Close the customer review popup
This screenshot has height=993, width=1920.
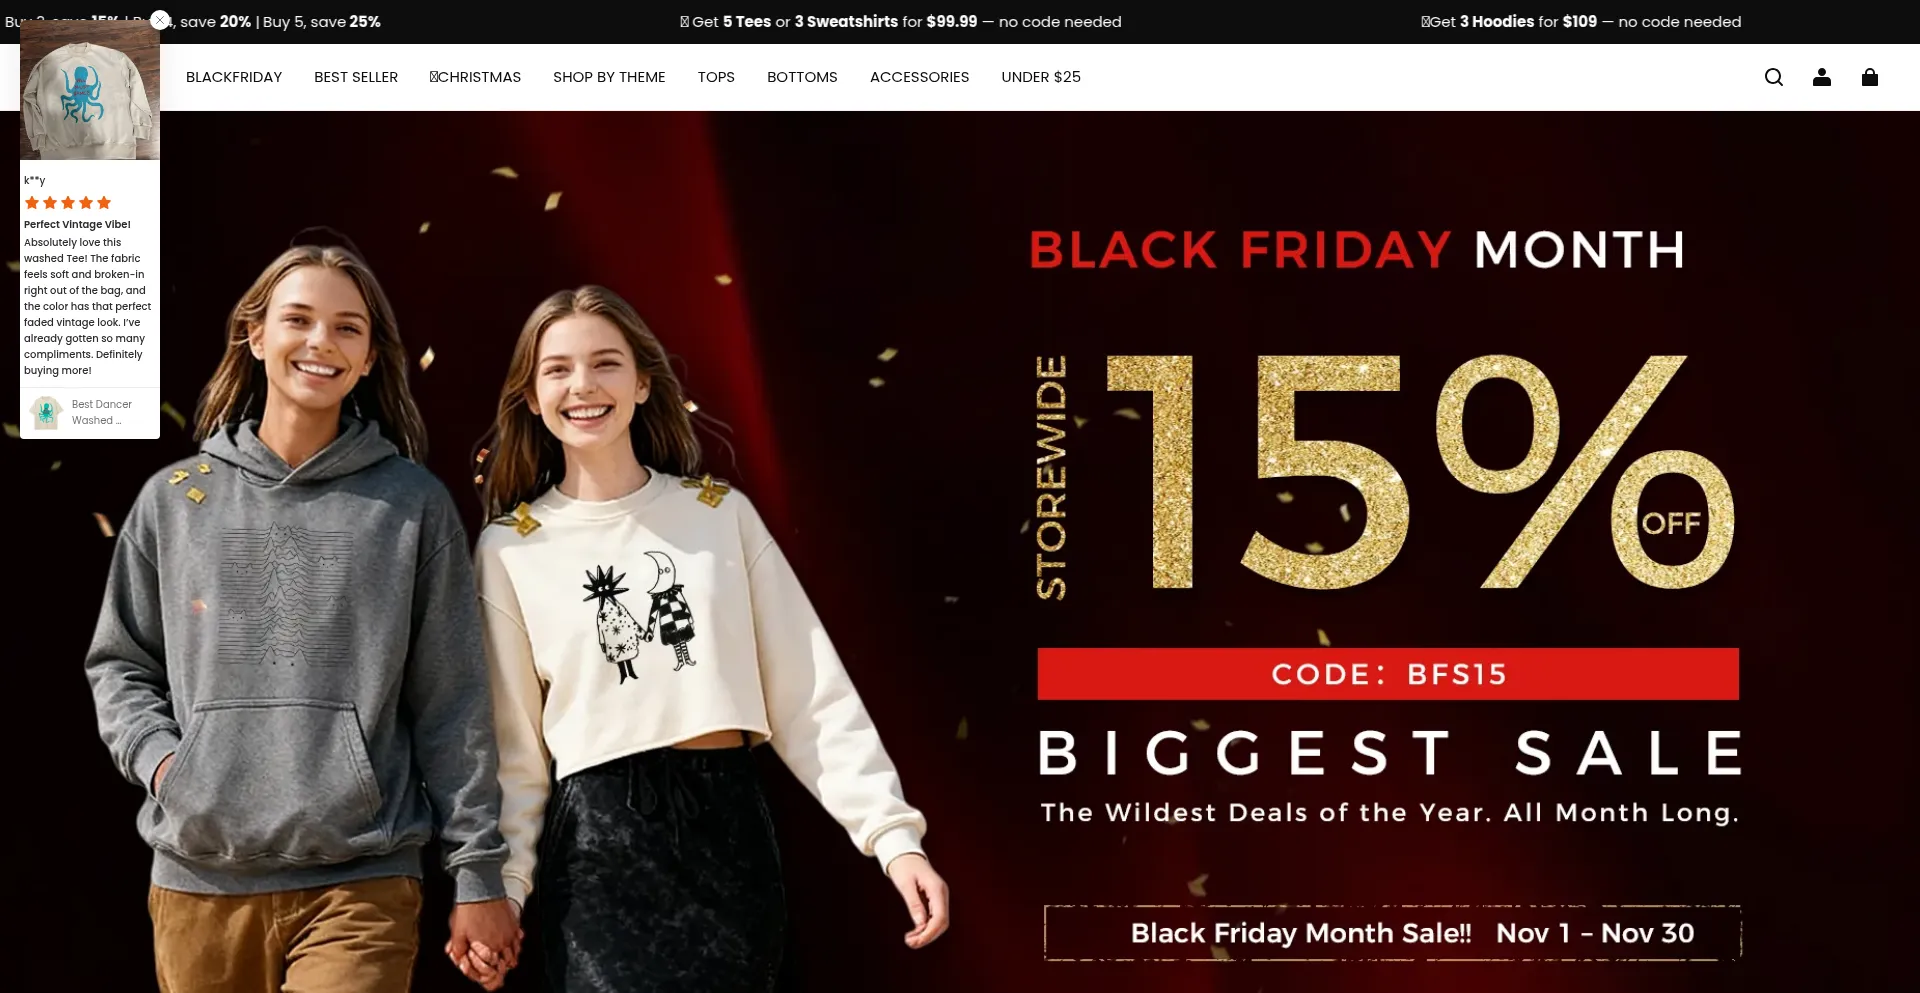[160, 20]
